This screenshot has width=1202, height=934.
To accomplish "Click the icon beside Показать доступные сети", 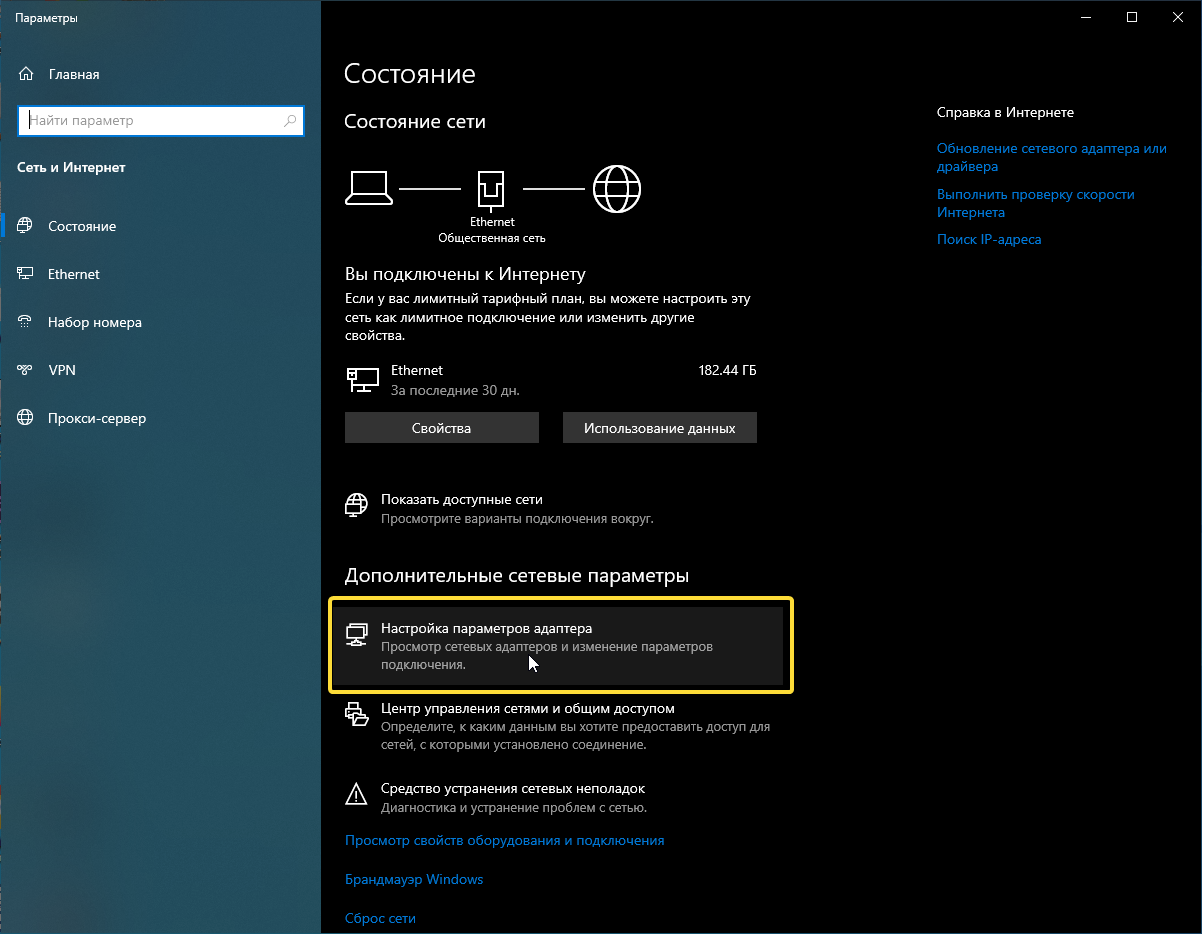I will coord(356,505).
